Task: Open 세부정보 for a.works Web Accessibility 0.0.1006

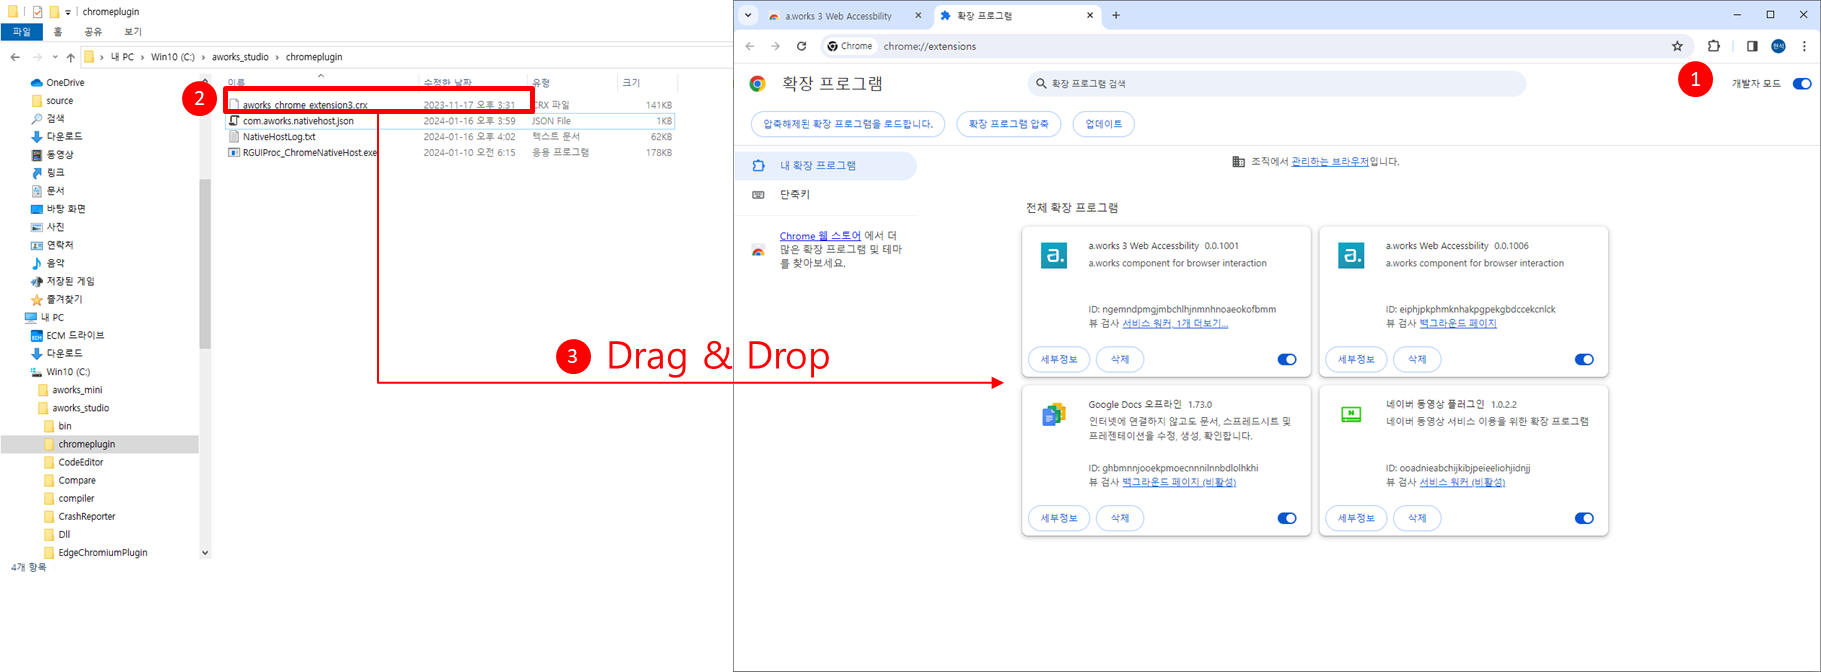Action: [1356, 360]
